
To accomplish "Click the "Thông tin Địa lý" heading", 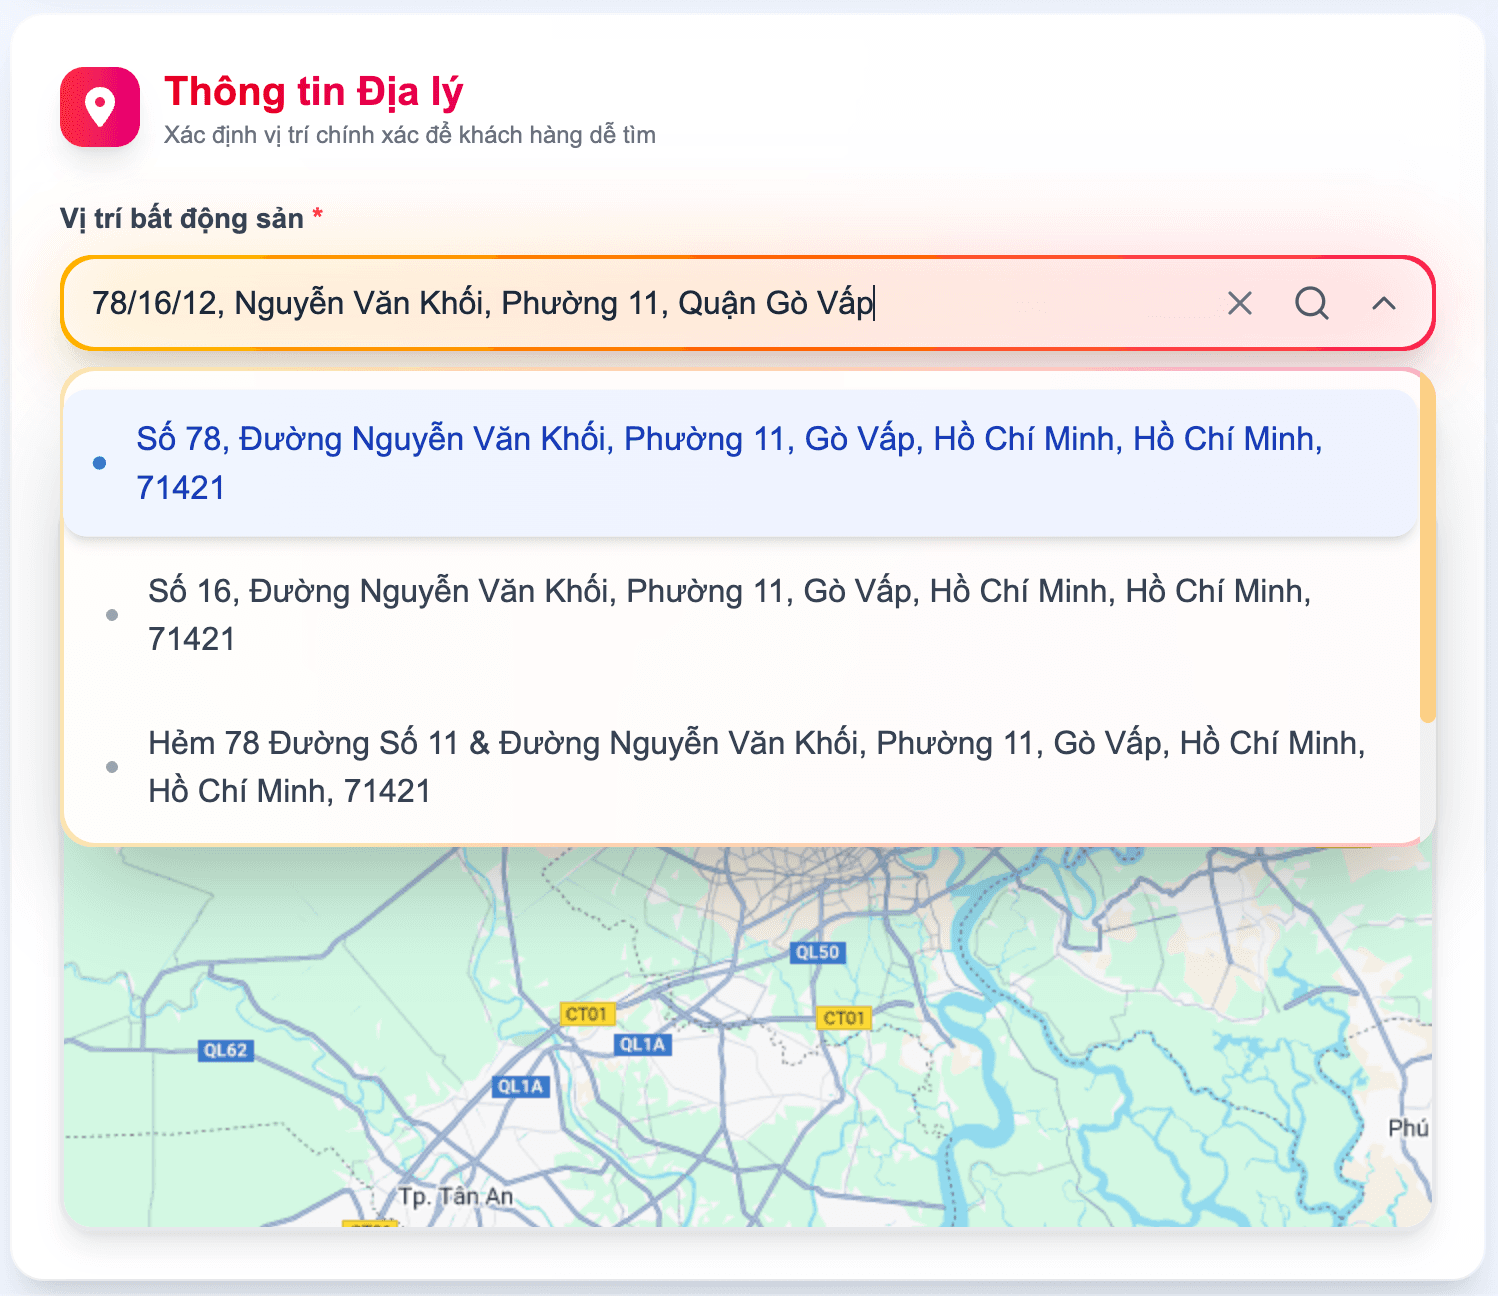I will coord(314,91).
